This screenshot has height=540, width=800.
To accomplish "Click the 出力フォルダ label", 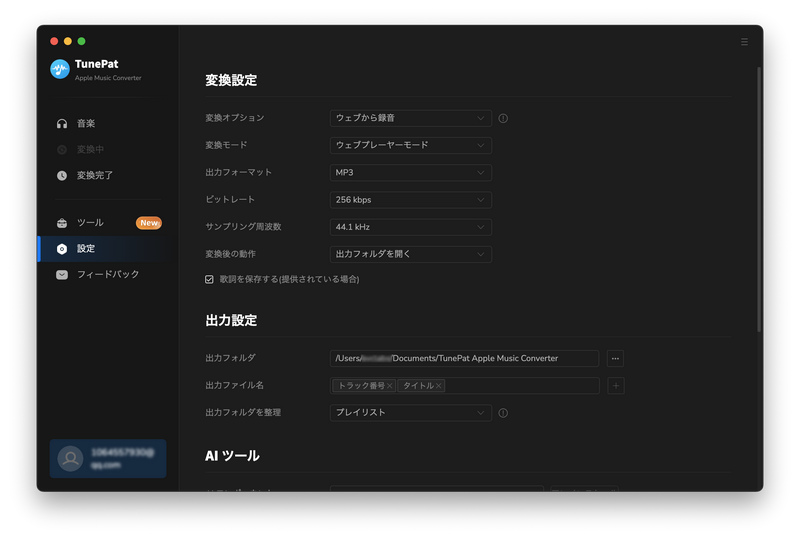I will 230,358.
